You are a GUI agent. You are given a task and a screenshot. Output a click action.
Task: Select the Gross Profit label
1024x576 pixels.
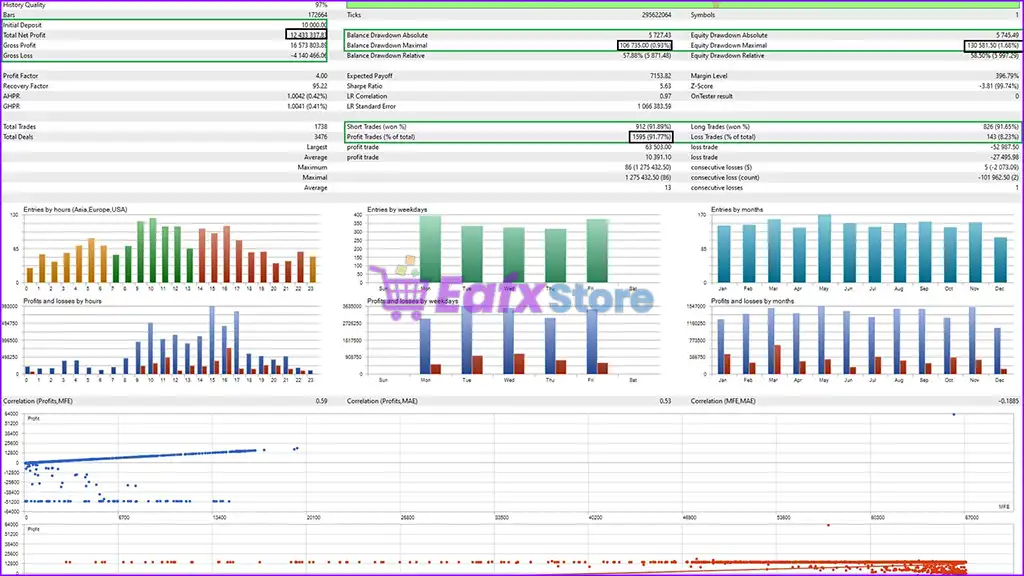[20, 46]
